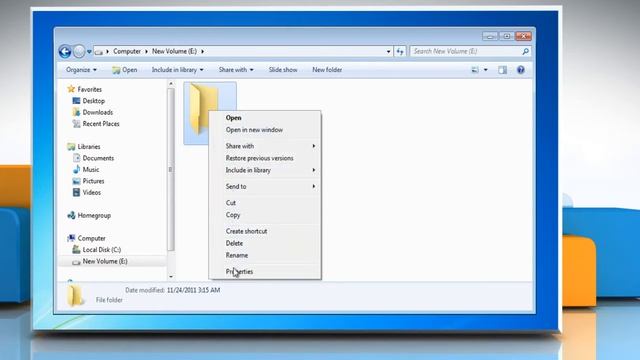Click the navigation pane scrollbar thumb
The width and height of the screenshot is (640, 360).
171,169
